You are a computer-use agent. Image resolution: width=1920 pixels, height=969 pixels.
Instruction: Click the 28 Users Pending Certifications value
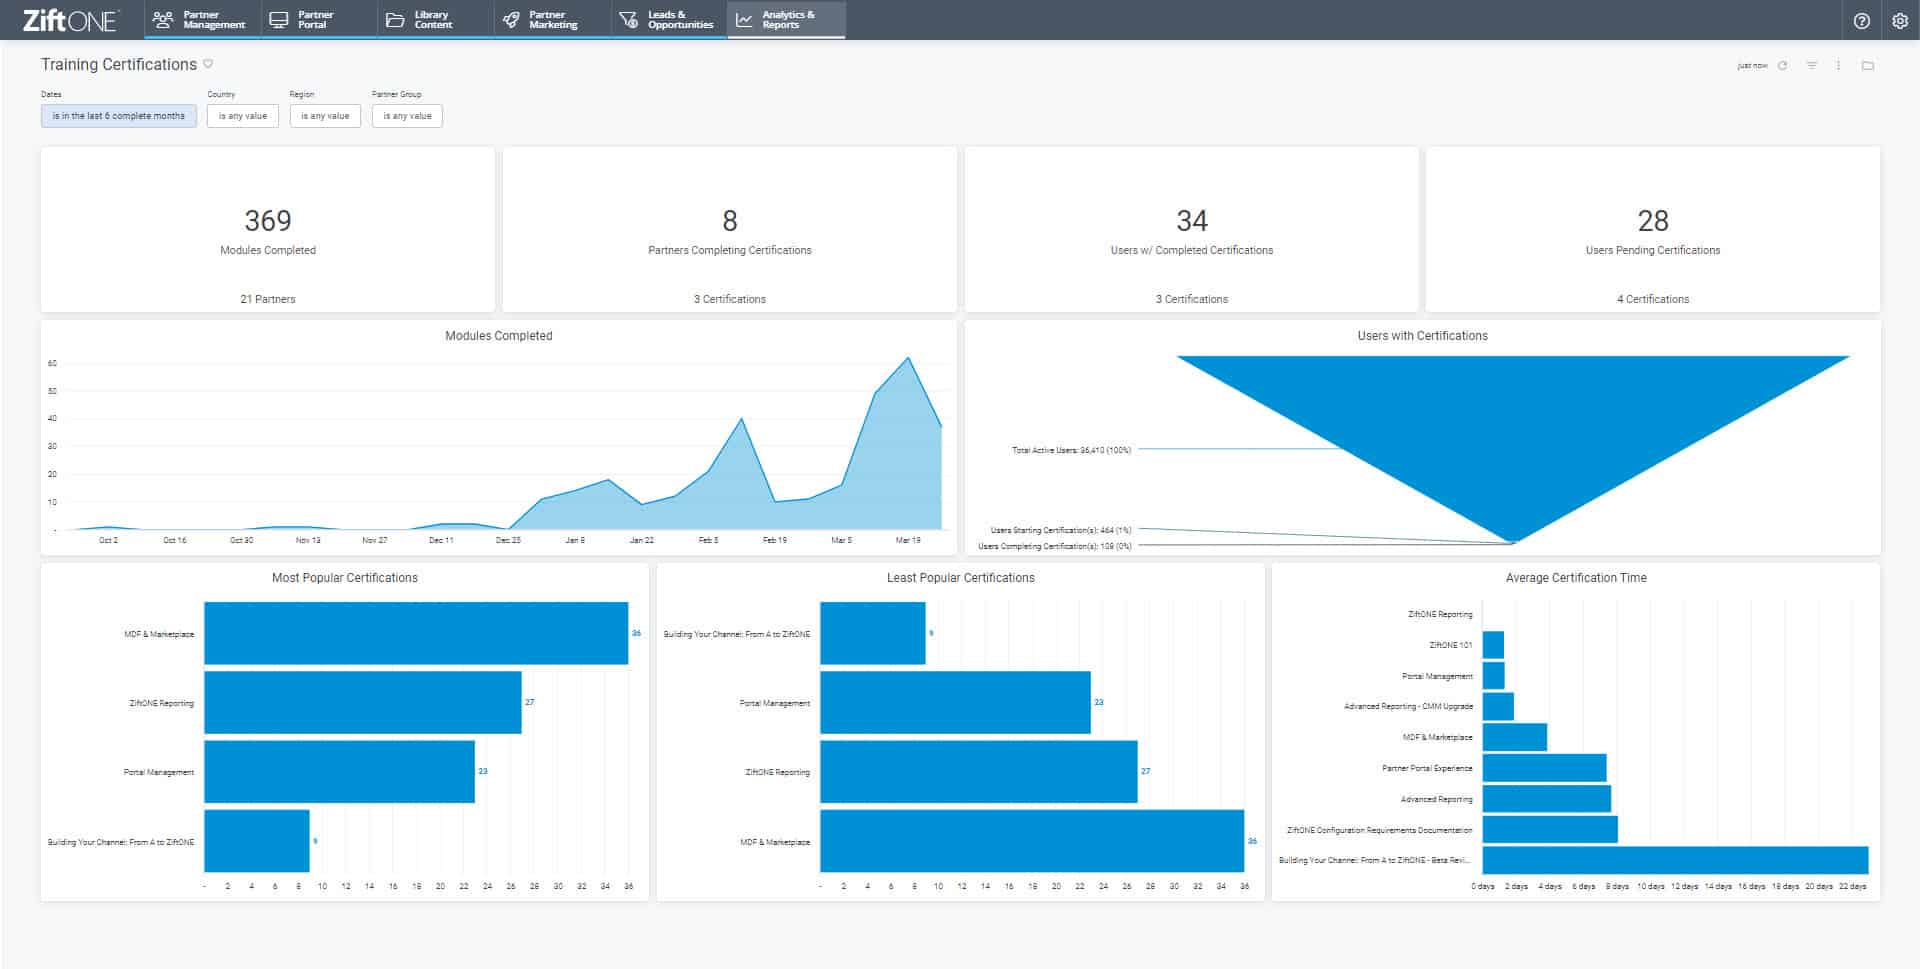pyautogui.click(x=1652, y=221)
